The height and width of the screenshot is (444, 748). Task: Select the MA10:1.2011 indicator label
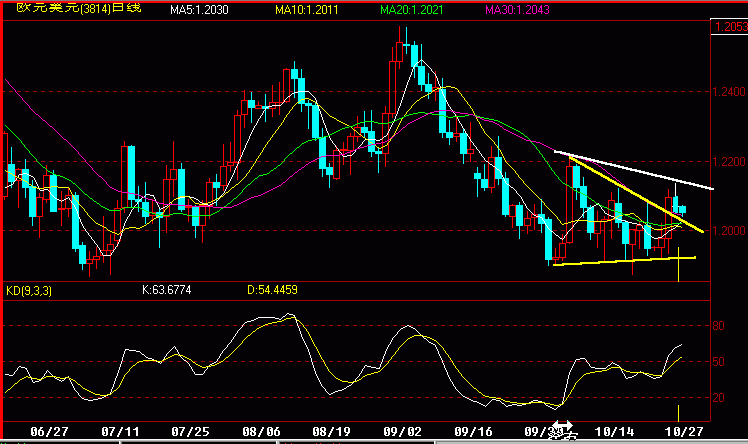(x=307, y=10)
